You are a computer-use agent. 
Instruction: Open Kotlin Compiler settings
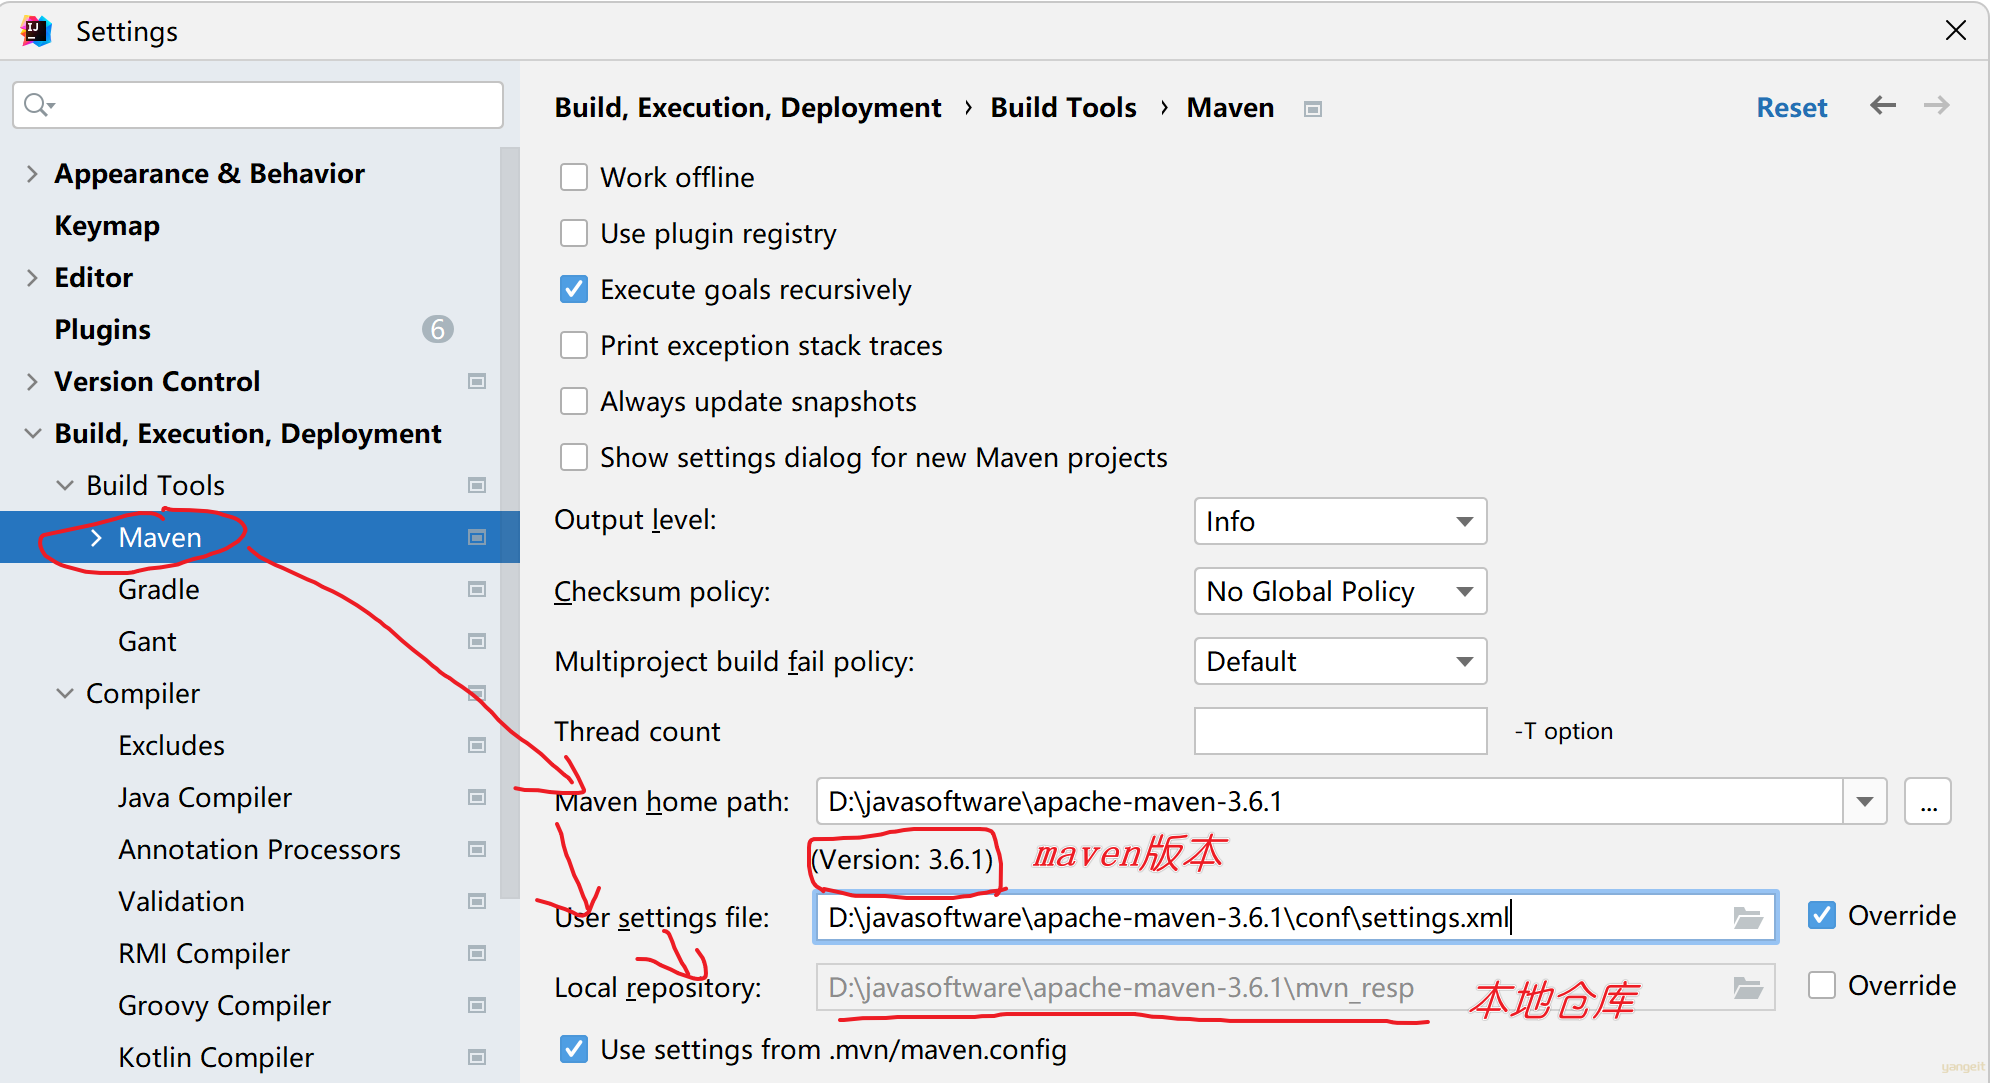[x=216, y=1057]
